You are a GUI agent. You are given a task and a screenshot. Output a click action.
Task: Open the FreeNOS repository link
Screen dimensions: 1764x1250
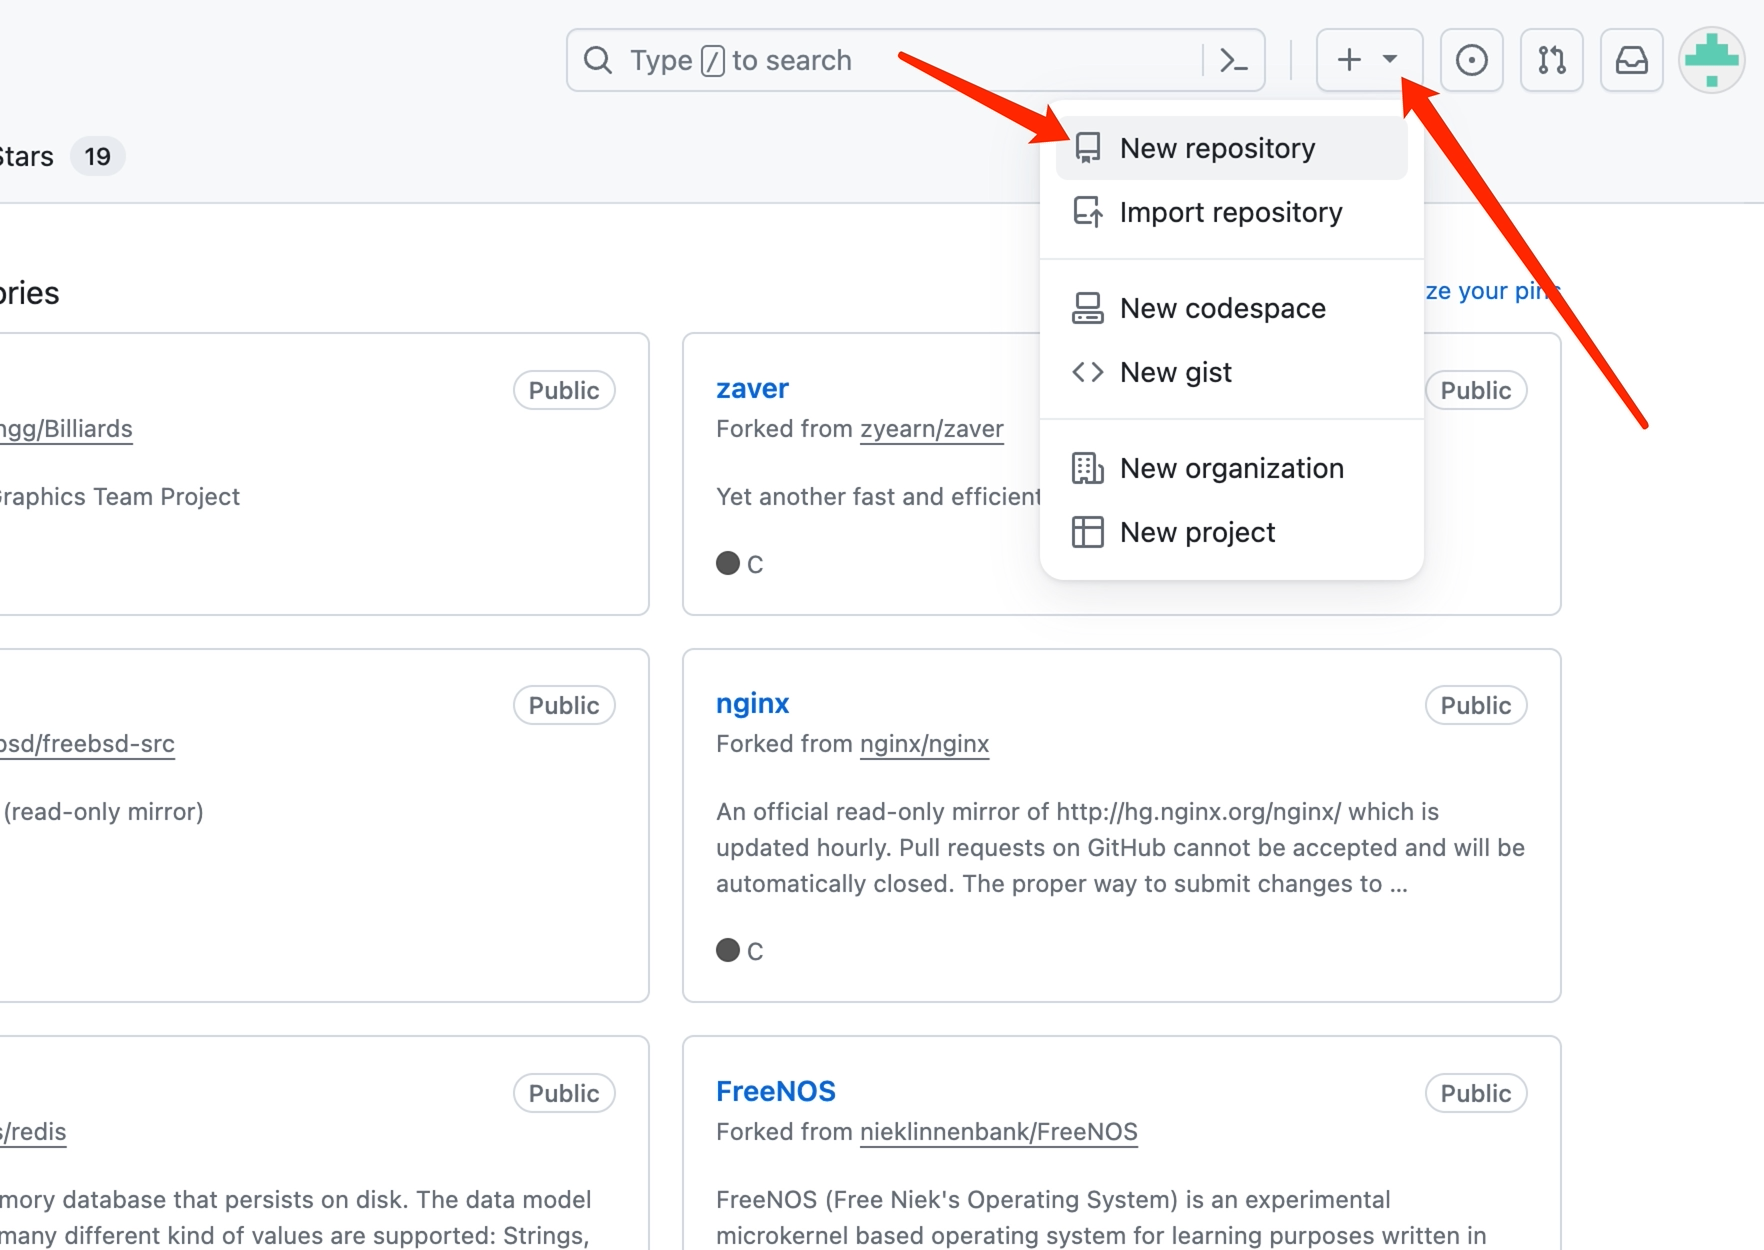coord(776,1091)
